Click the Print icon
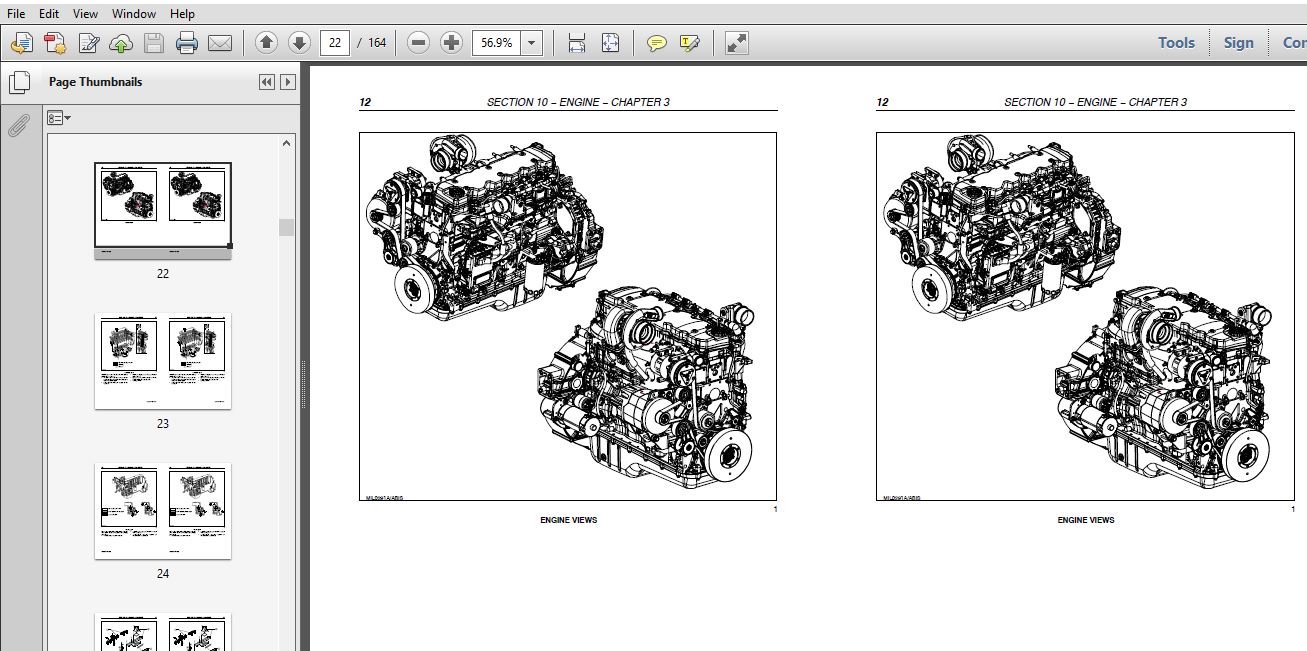The image size is (1307, 651). (x=187, y=43)
